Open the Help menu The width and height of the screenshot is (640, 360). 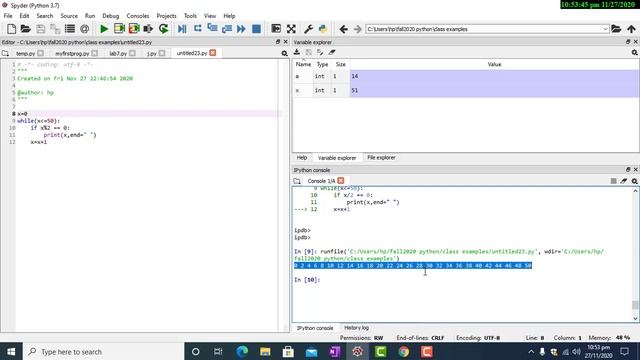[229, 16]
